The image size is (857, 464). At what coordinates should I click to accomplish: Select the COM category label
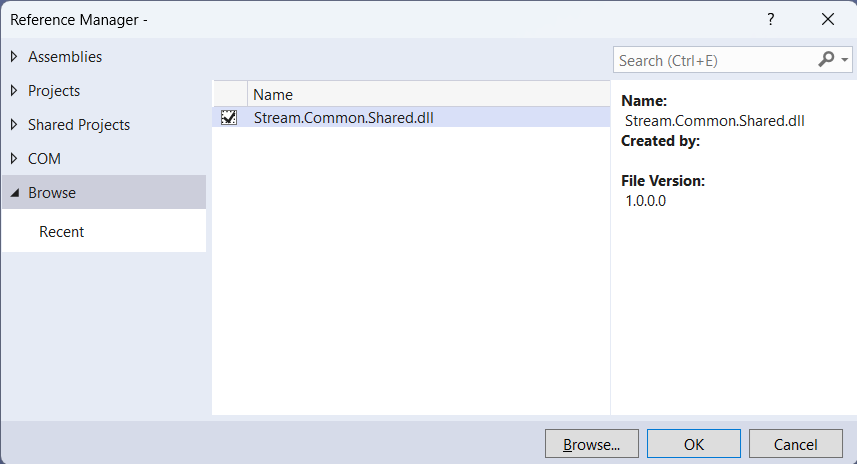pos(44,159)
